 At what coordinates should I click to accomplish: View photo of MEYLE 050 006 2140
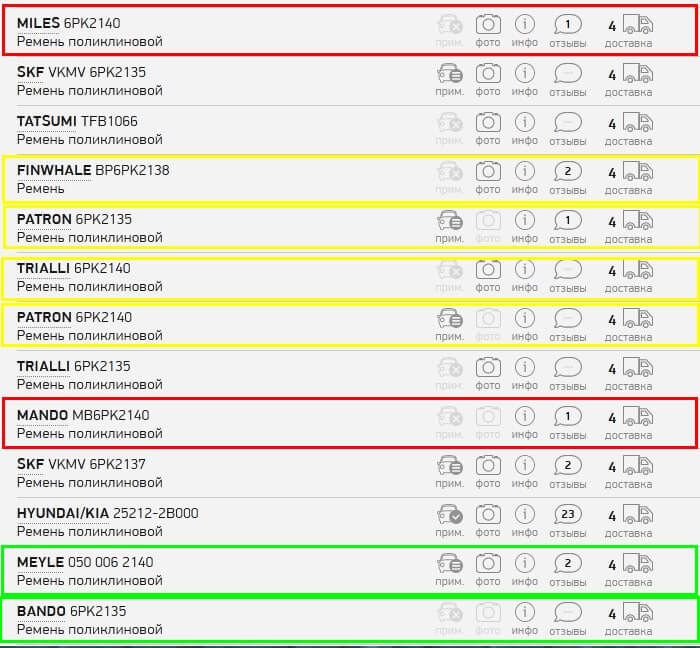point(488,568)
